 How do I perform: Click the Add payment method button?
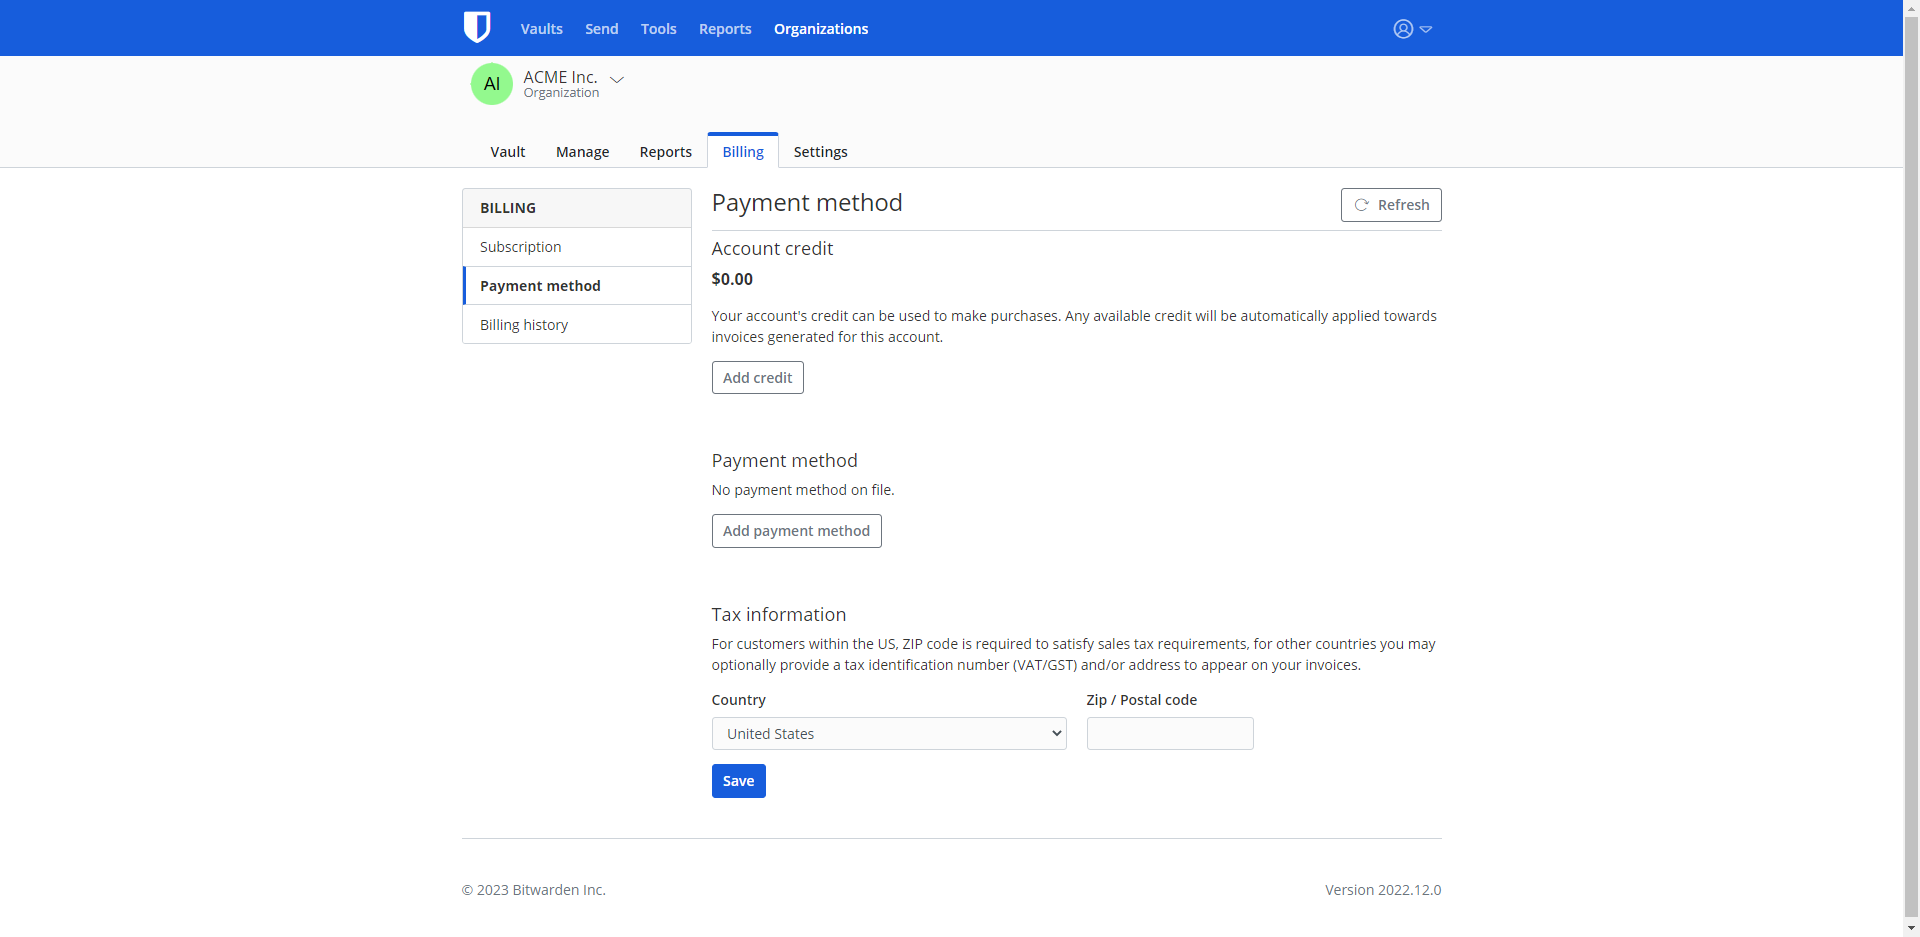tap(797, 531)
